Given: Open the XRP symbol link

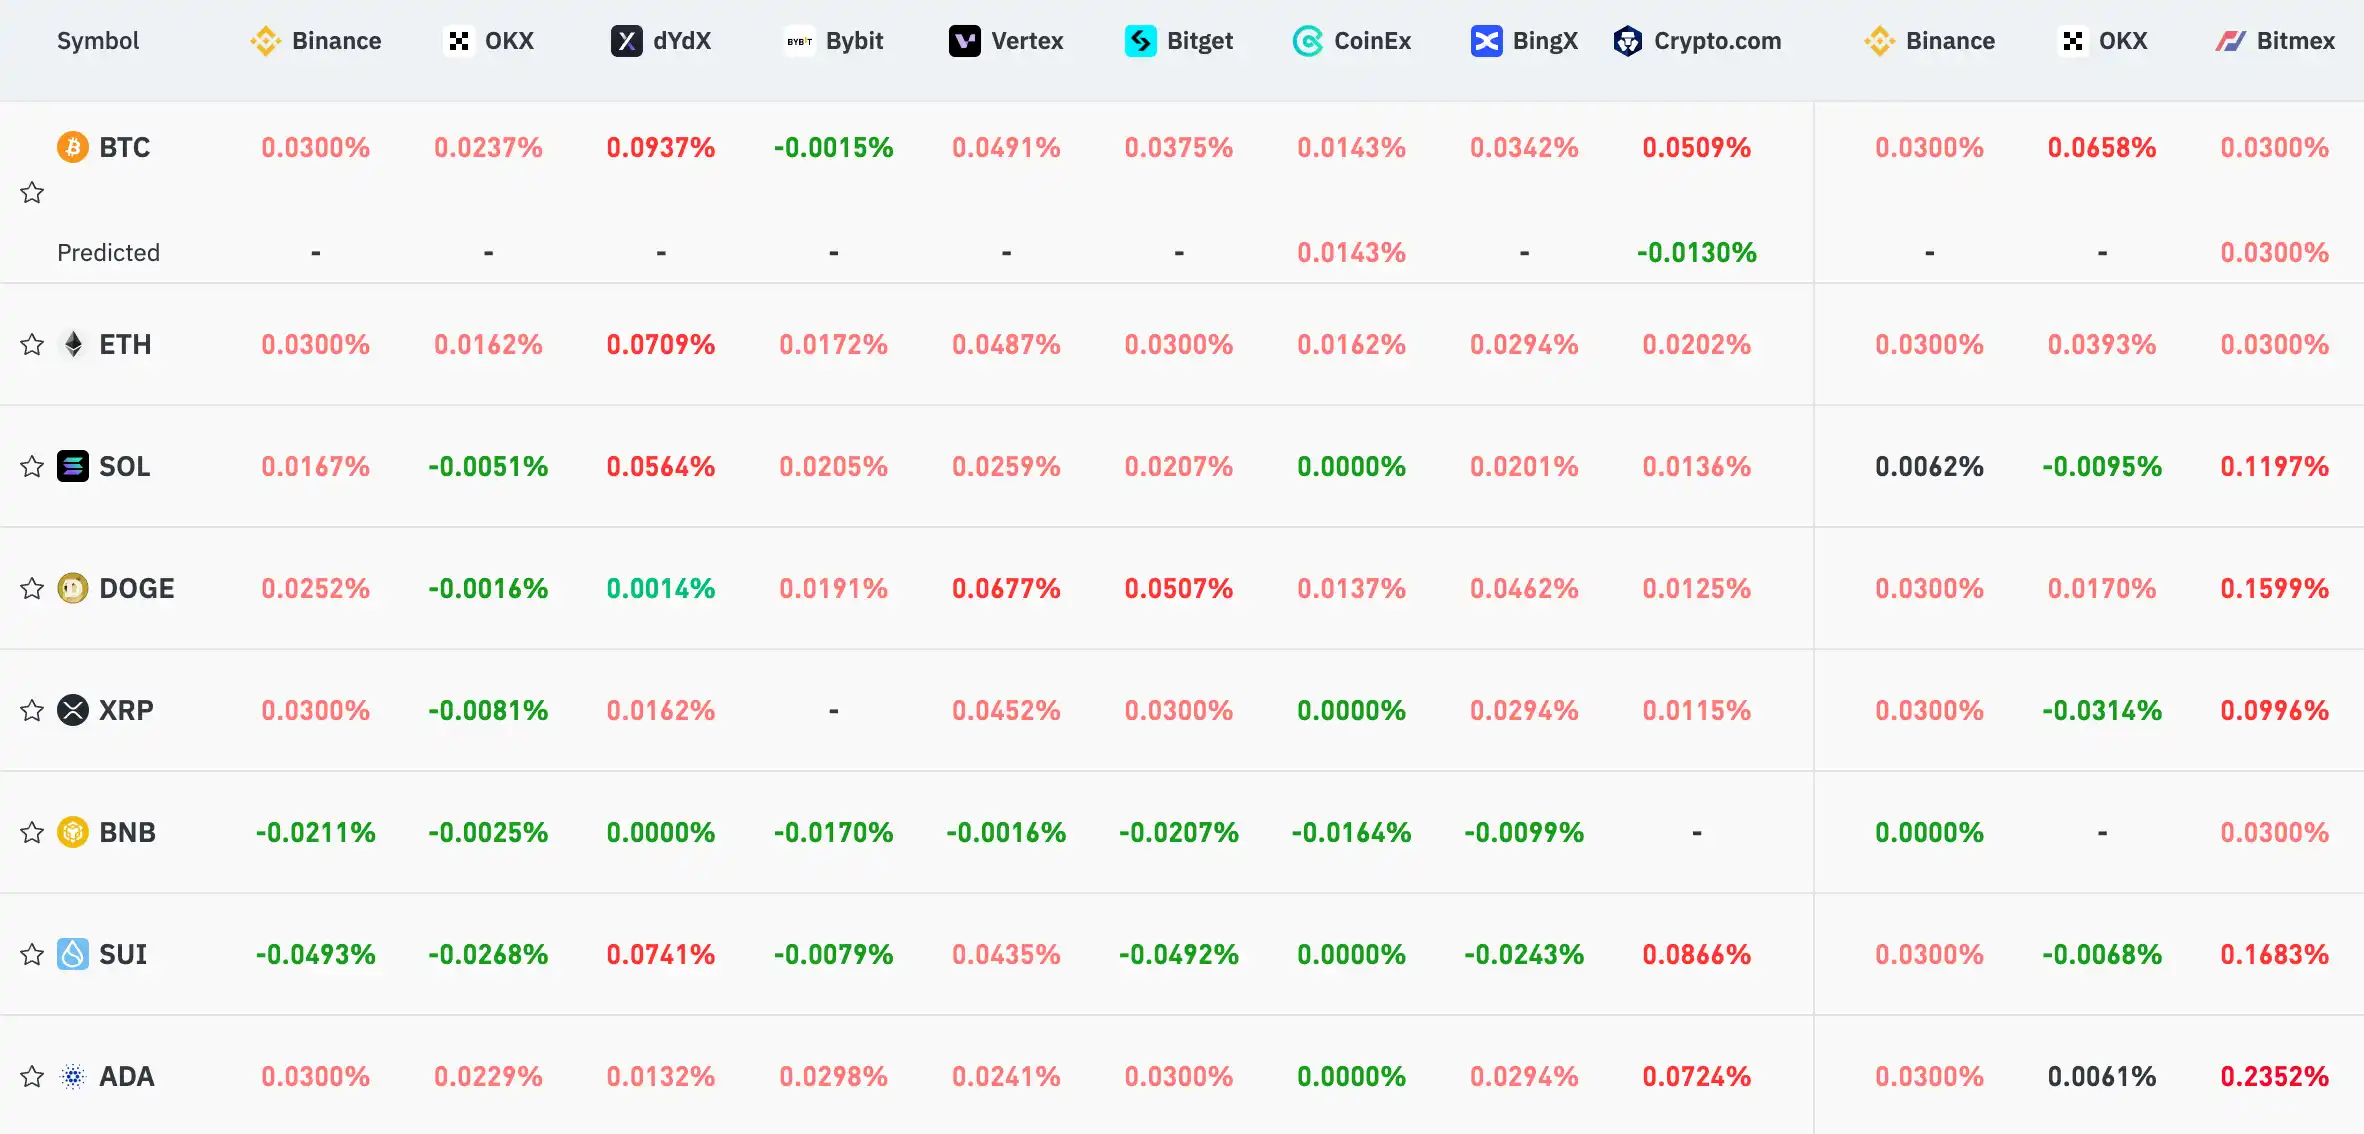Looking at the screenshot, I should pos(126,711).
